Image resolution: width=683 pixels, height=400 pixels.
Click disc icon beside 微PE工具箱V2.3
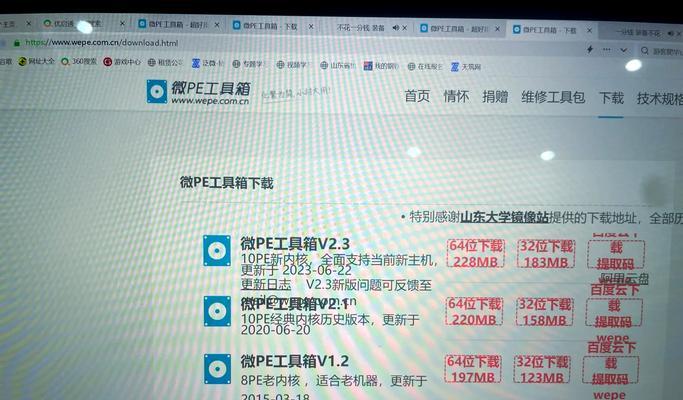[x=217, y=251]
